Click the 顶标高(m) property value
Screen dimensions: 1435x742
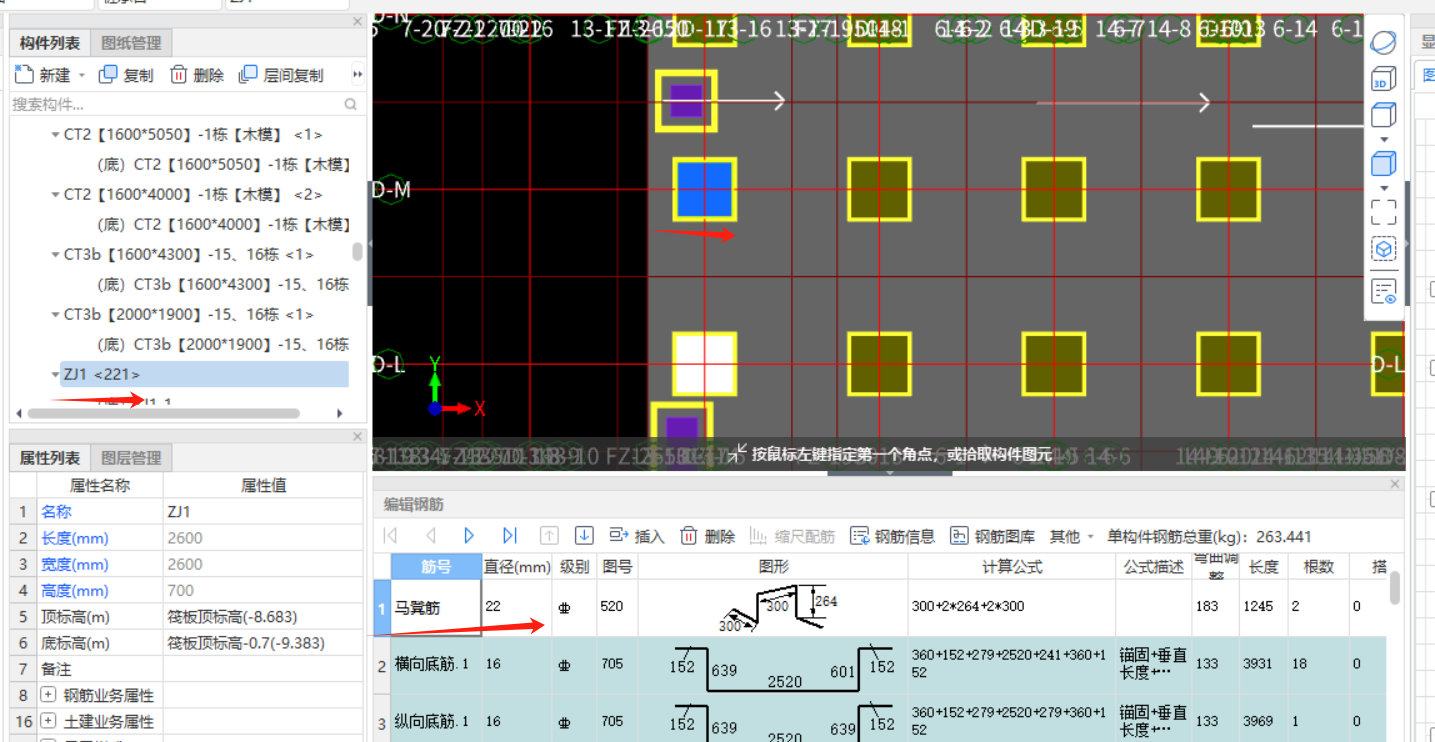point(263,616)
